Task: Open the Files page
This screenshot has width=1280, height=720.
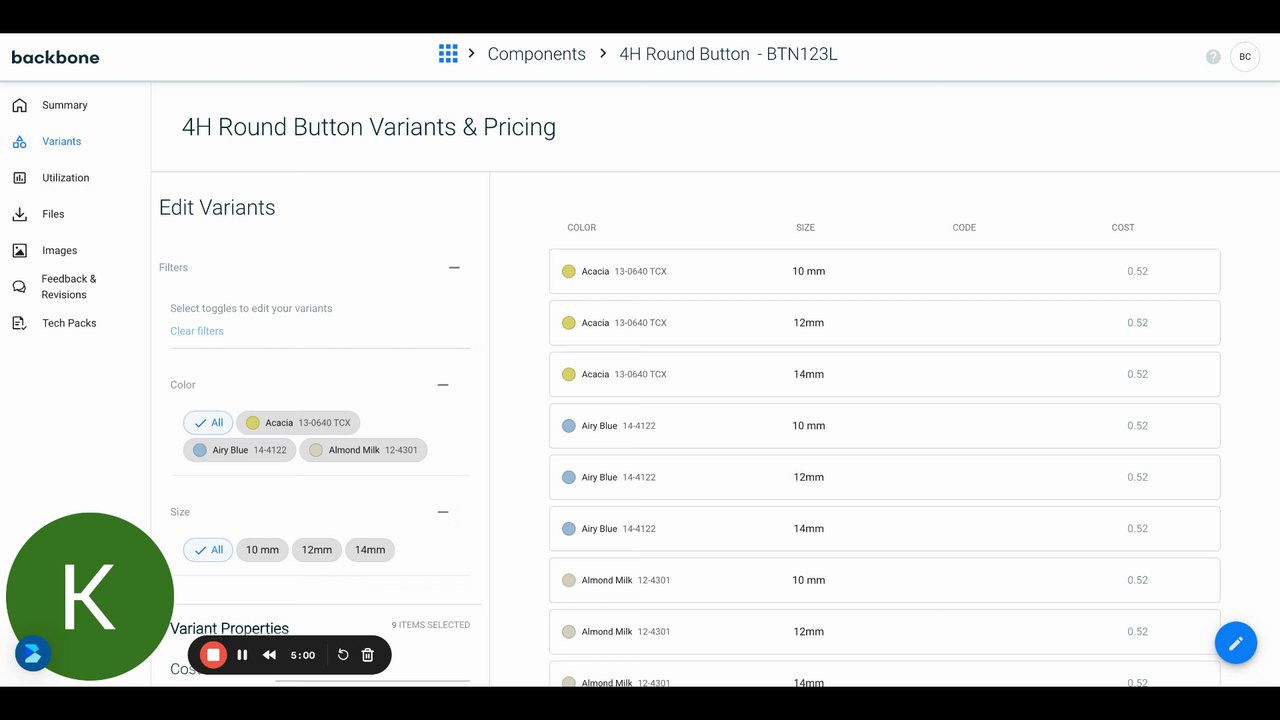Action: [53, 214]
